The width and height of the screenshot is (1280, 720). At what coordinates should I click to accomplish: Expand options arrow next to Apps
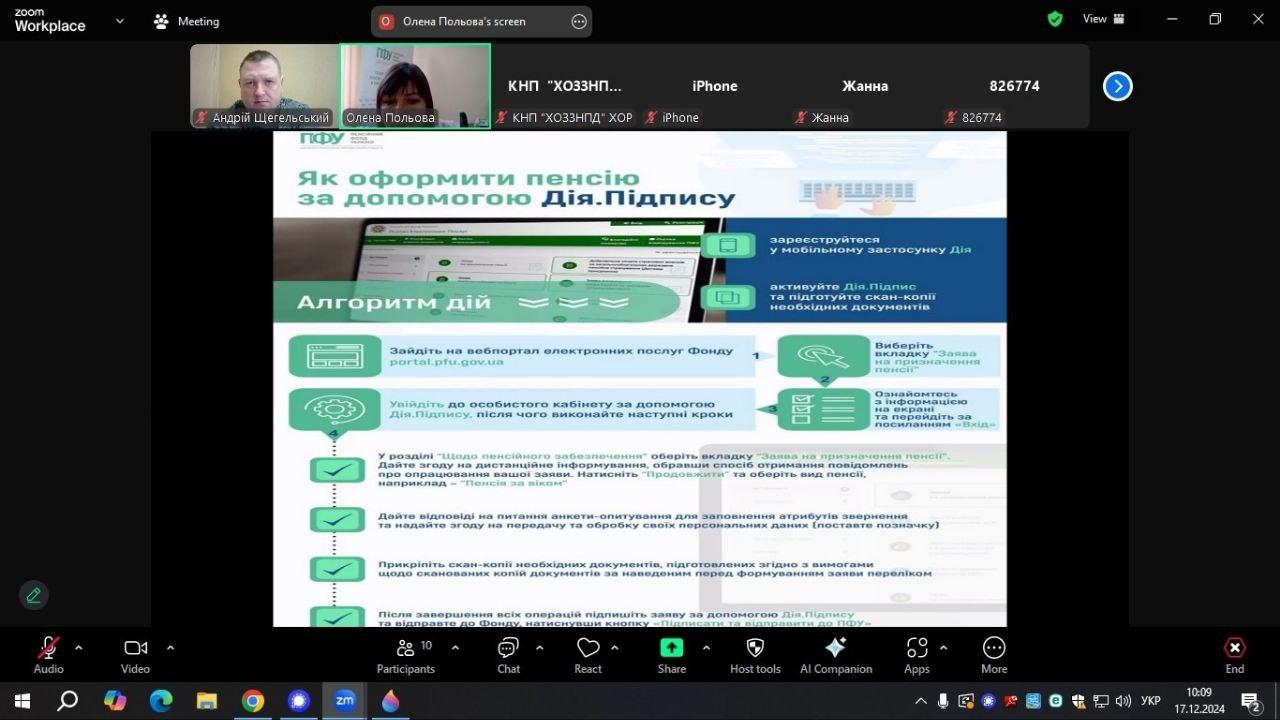click(943, 648)
